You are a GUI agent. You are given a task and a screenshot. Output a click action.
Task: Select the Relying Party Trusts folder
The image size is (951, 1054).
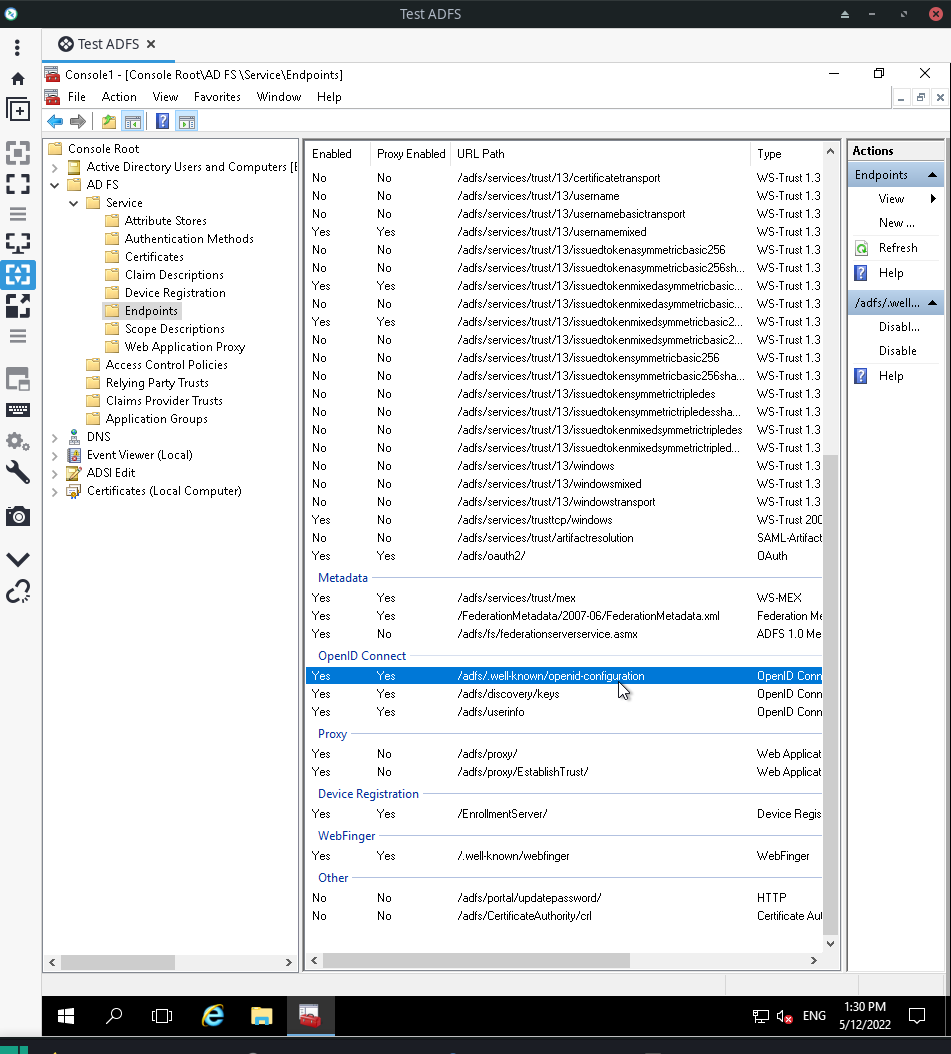(x=157, y=383)
